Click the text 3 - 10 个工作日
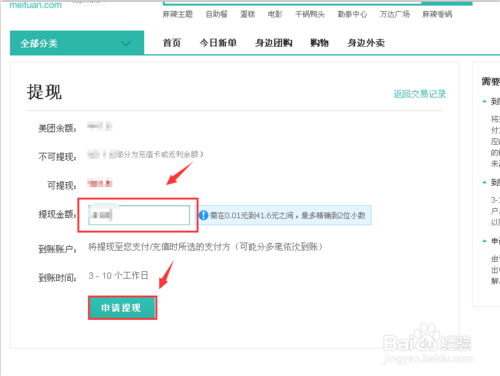This screenshot has width=500, height=376. click(x=118, y=276)
